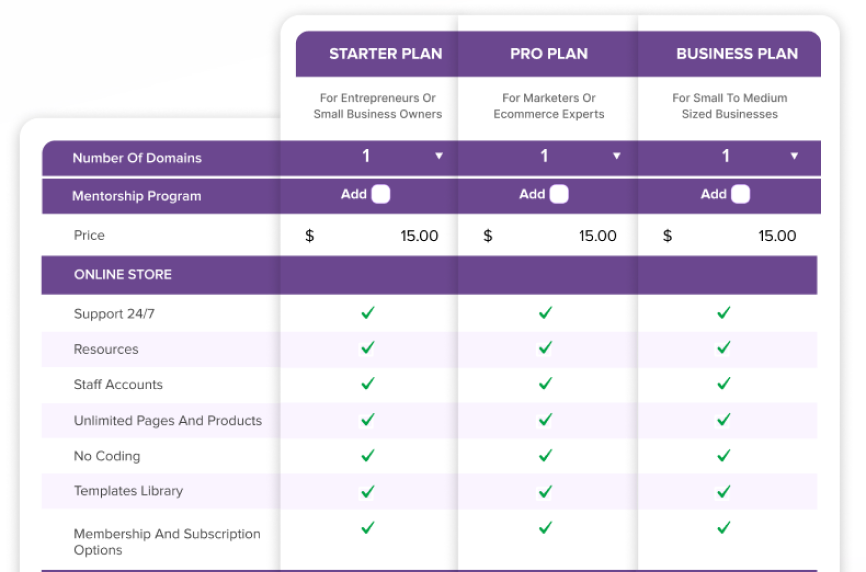Image resolution: width=866 pixels, height=572 pixels.
Task: Click the Business Plan 15.00 price value
Action: [777, 236]
